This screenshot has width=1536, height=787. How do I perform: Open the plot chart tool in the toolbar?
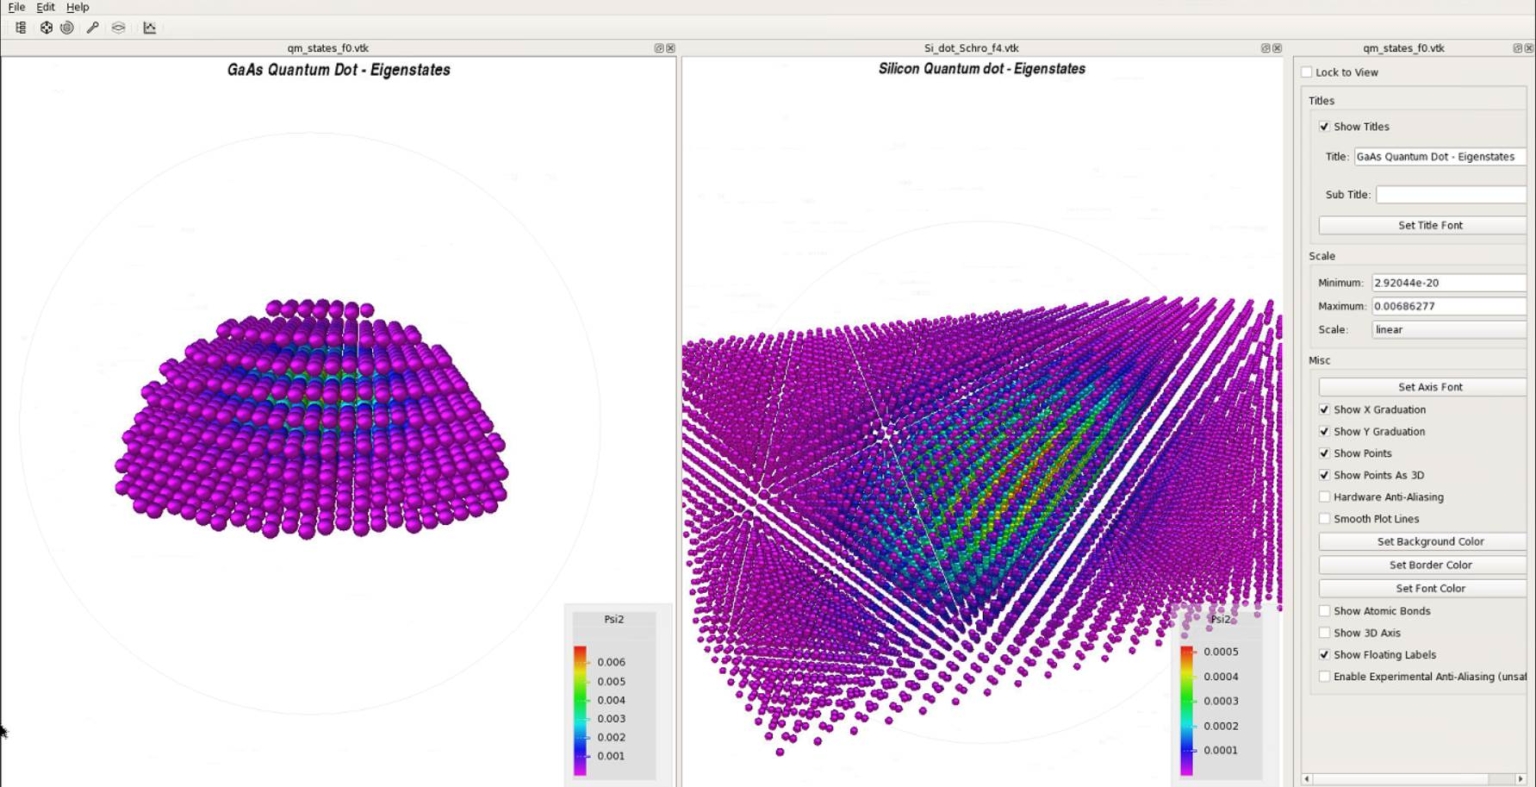pos(148,27)
